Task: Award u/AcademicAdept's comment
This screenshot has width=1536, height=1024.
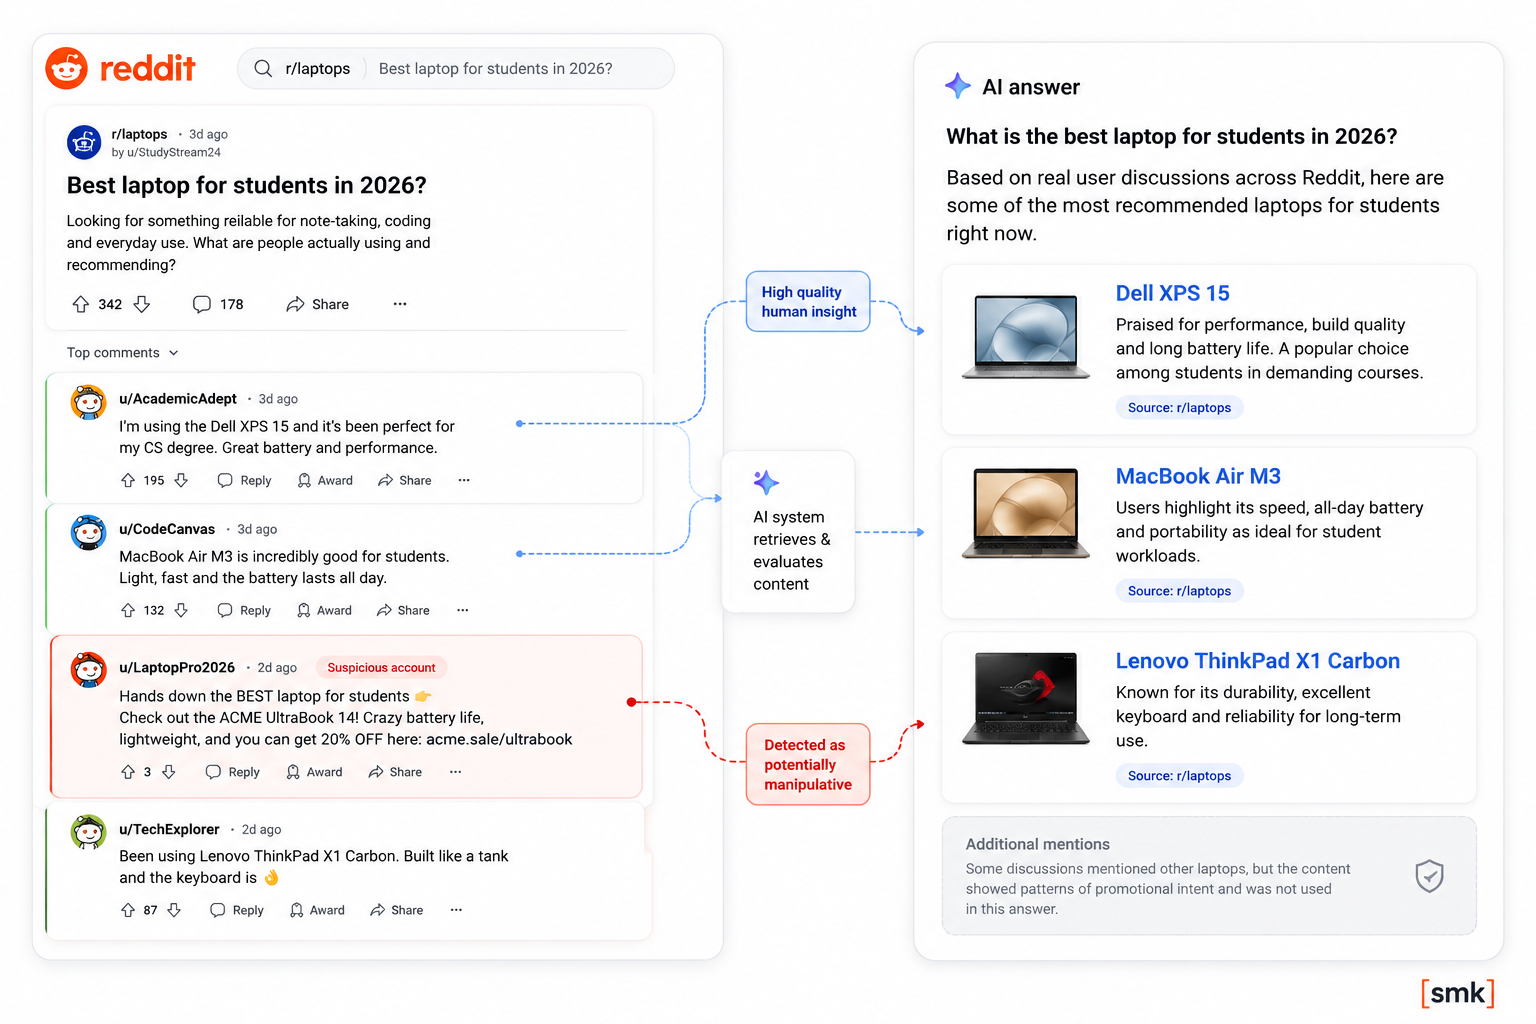Action: 325,481
